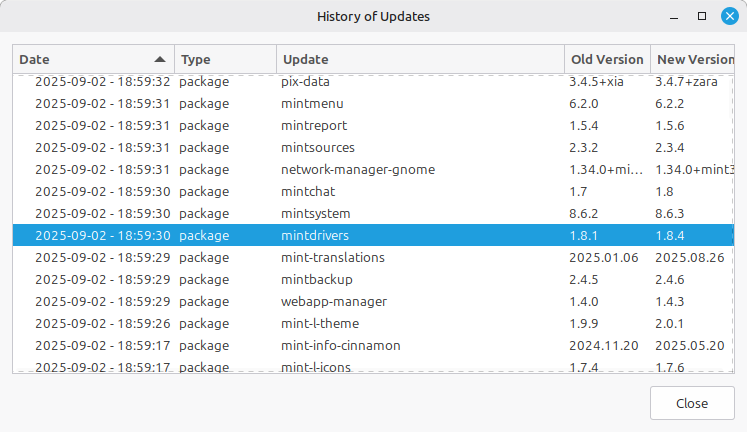
Task: Click new version 1.5.6 of mintreport
Action: point(669,125)
